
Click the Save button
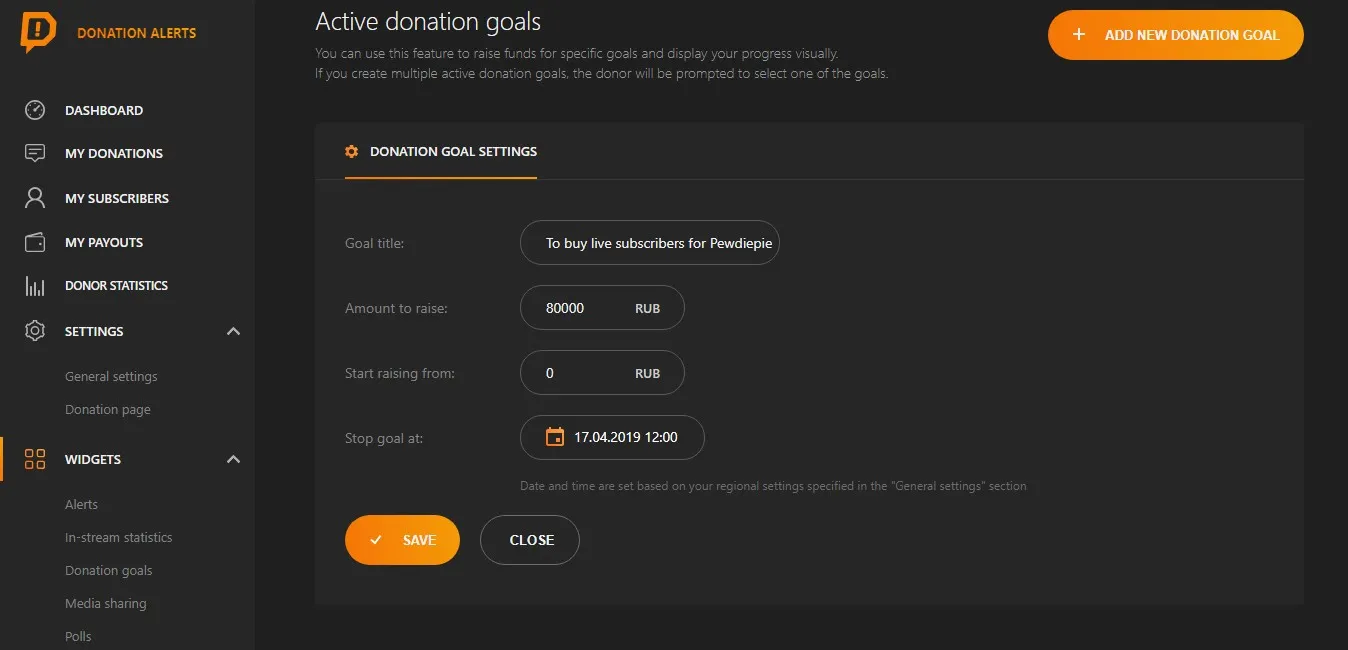(402, 540)
